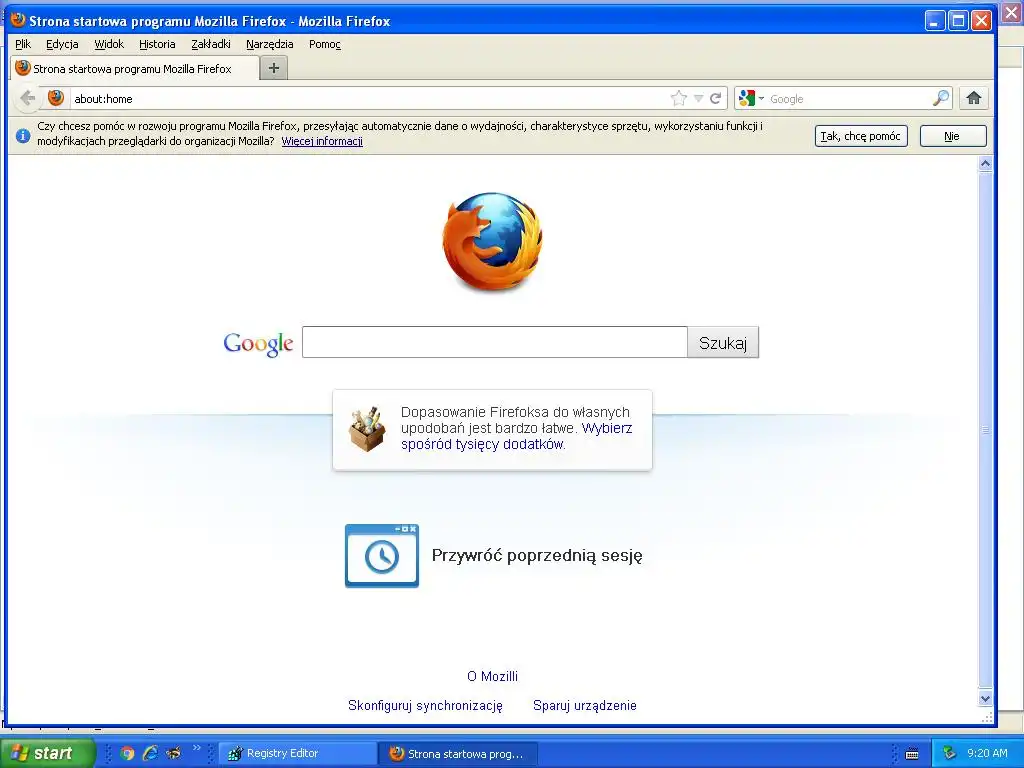Click the Firefox site identity icon
Viewport: 1024px width, 768px height.
(56, 99)
